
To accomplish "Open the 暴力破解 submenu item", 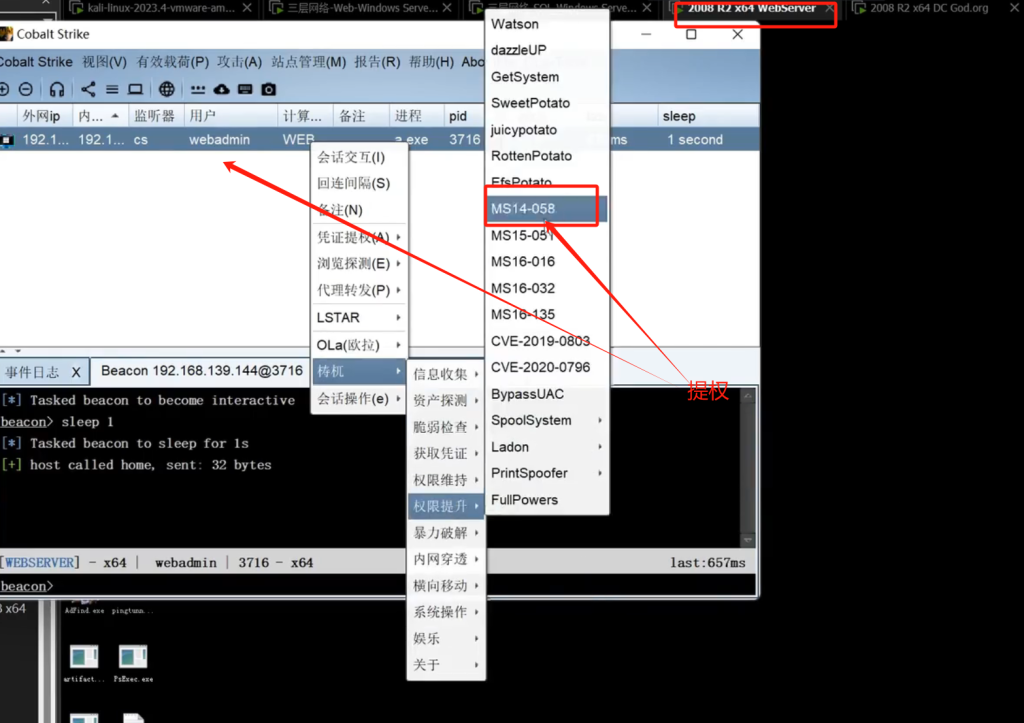I will click(446, 533).
